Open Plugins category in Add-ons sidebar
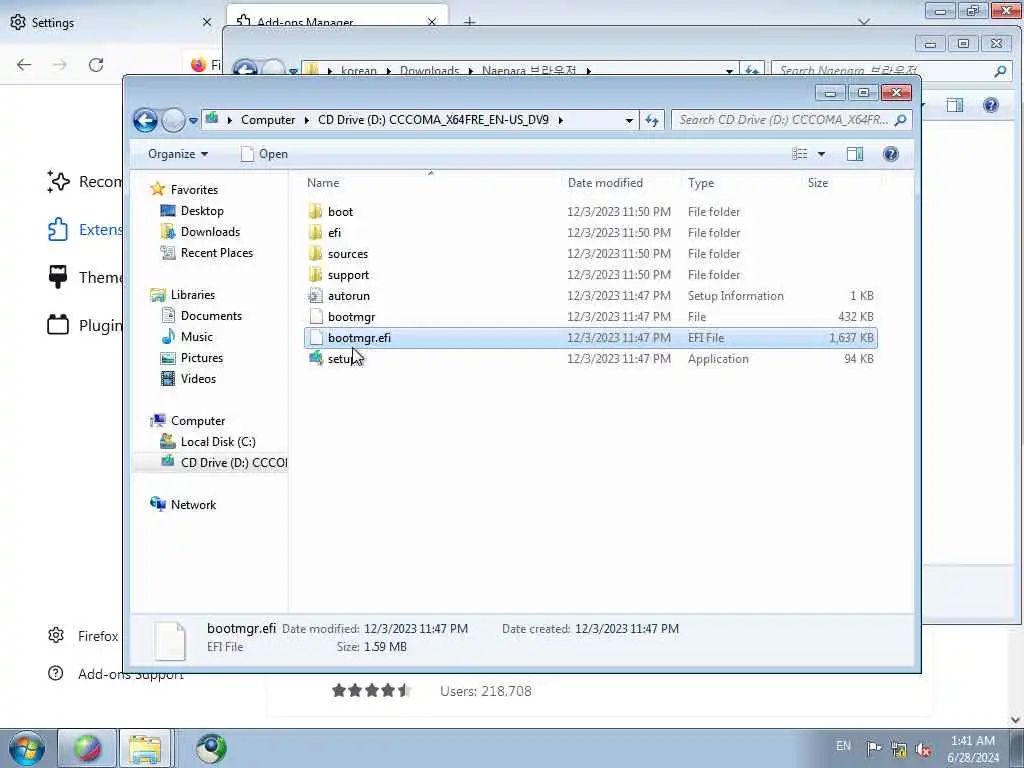 click(84, 325)
